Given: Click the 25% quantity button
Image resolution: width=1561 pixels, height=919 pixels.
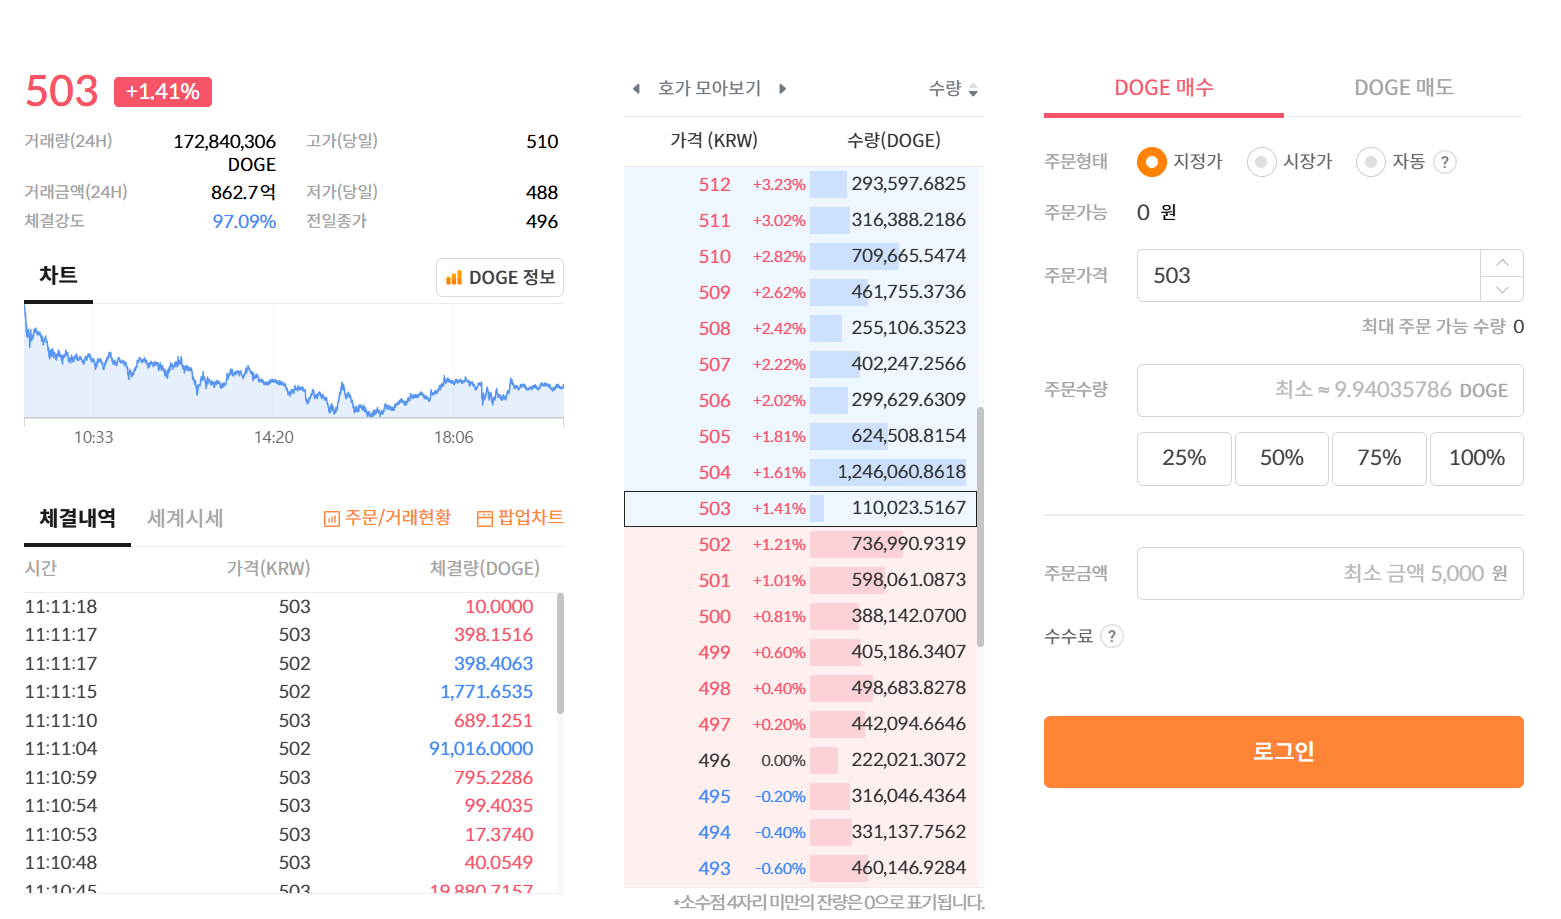Looking at the screenshot, I should point(1184,458).
